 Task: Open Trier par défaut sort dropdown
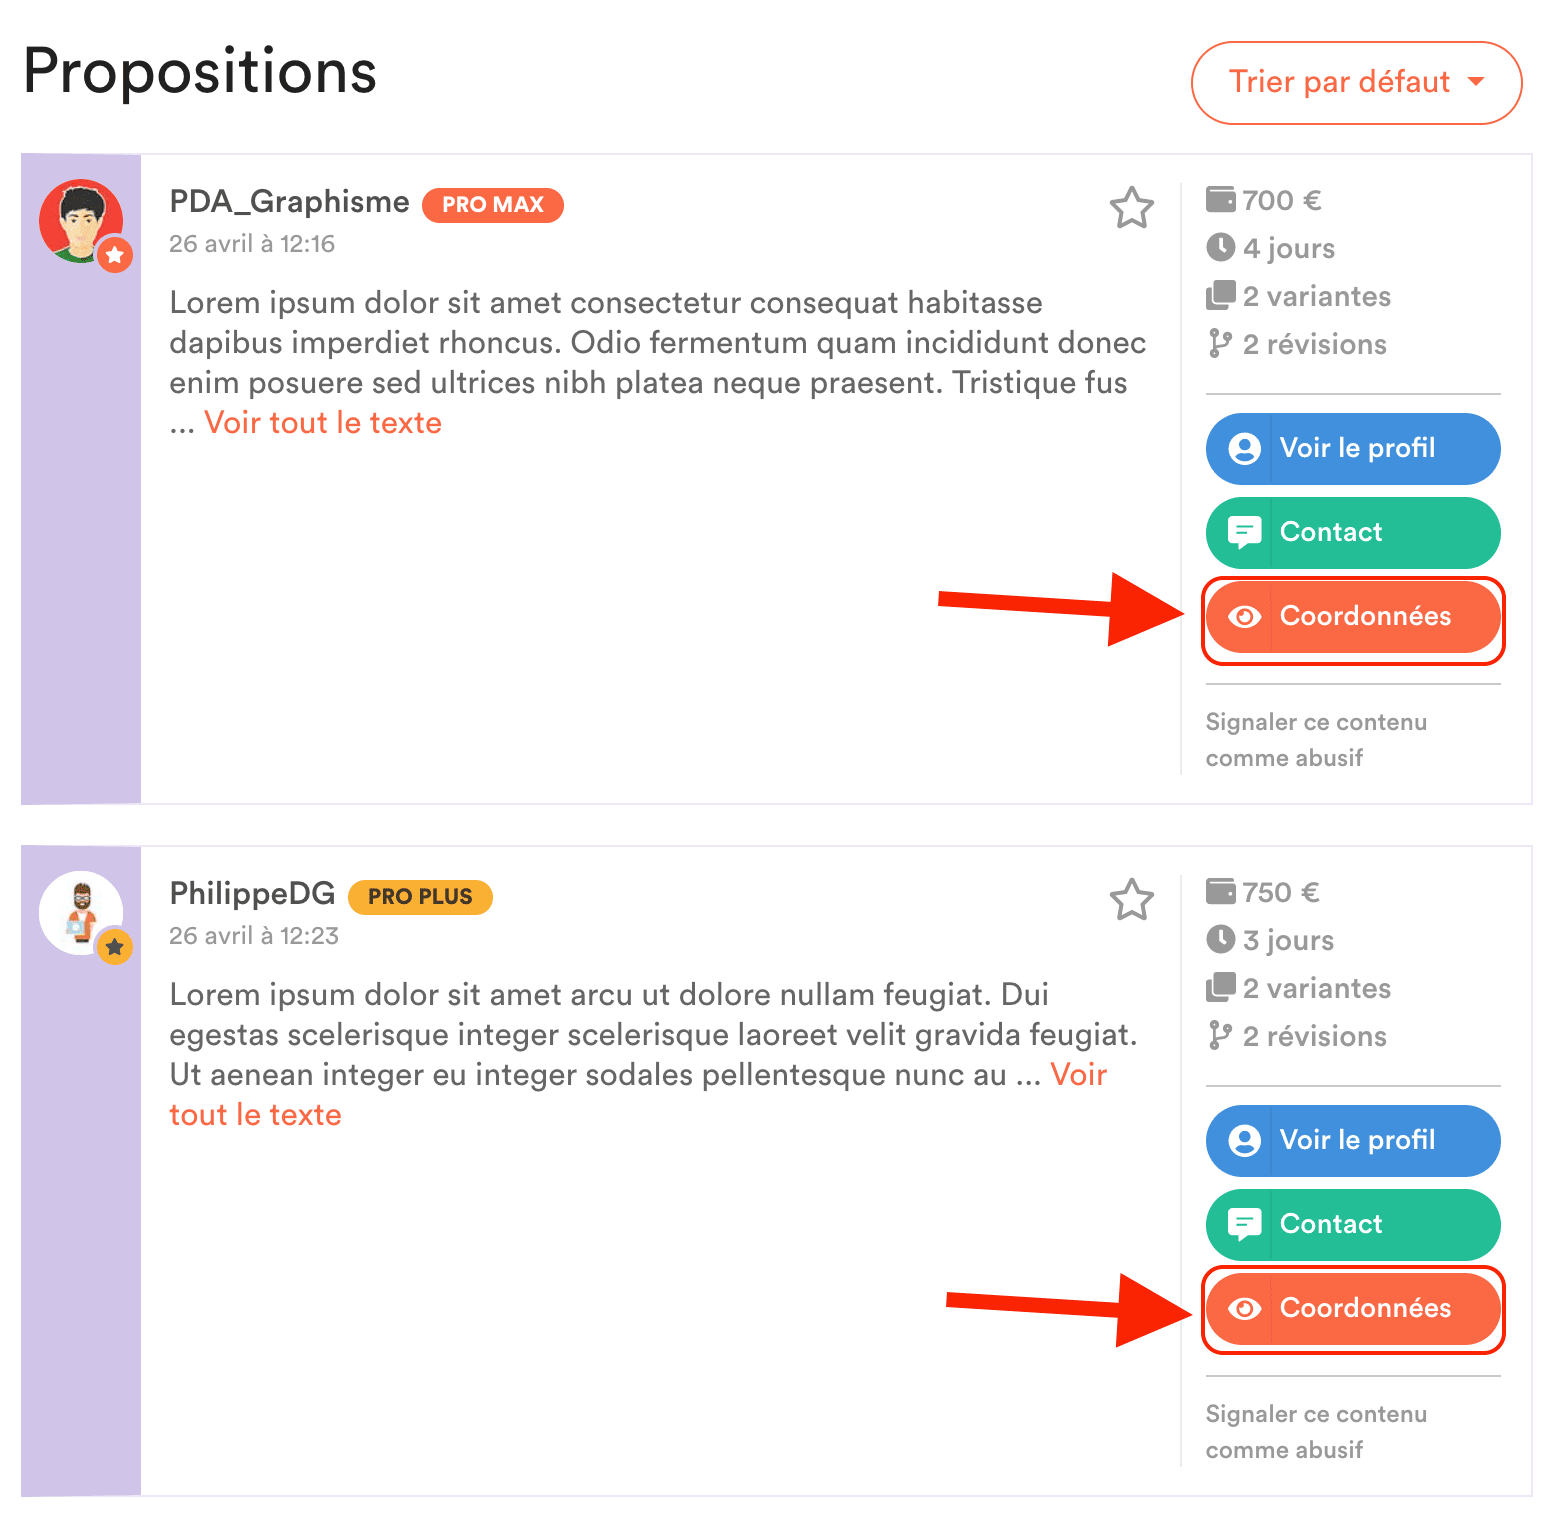[x=1357, y=83]
